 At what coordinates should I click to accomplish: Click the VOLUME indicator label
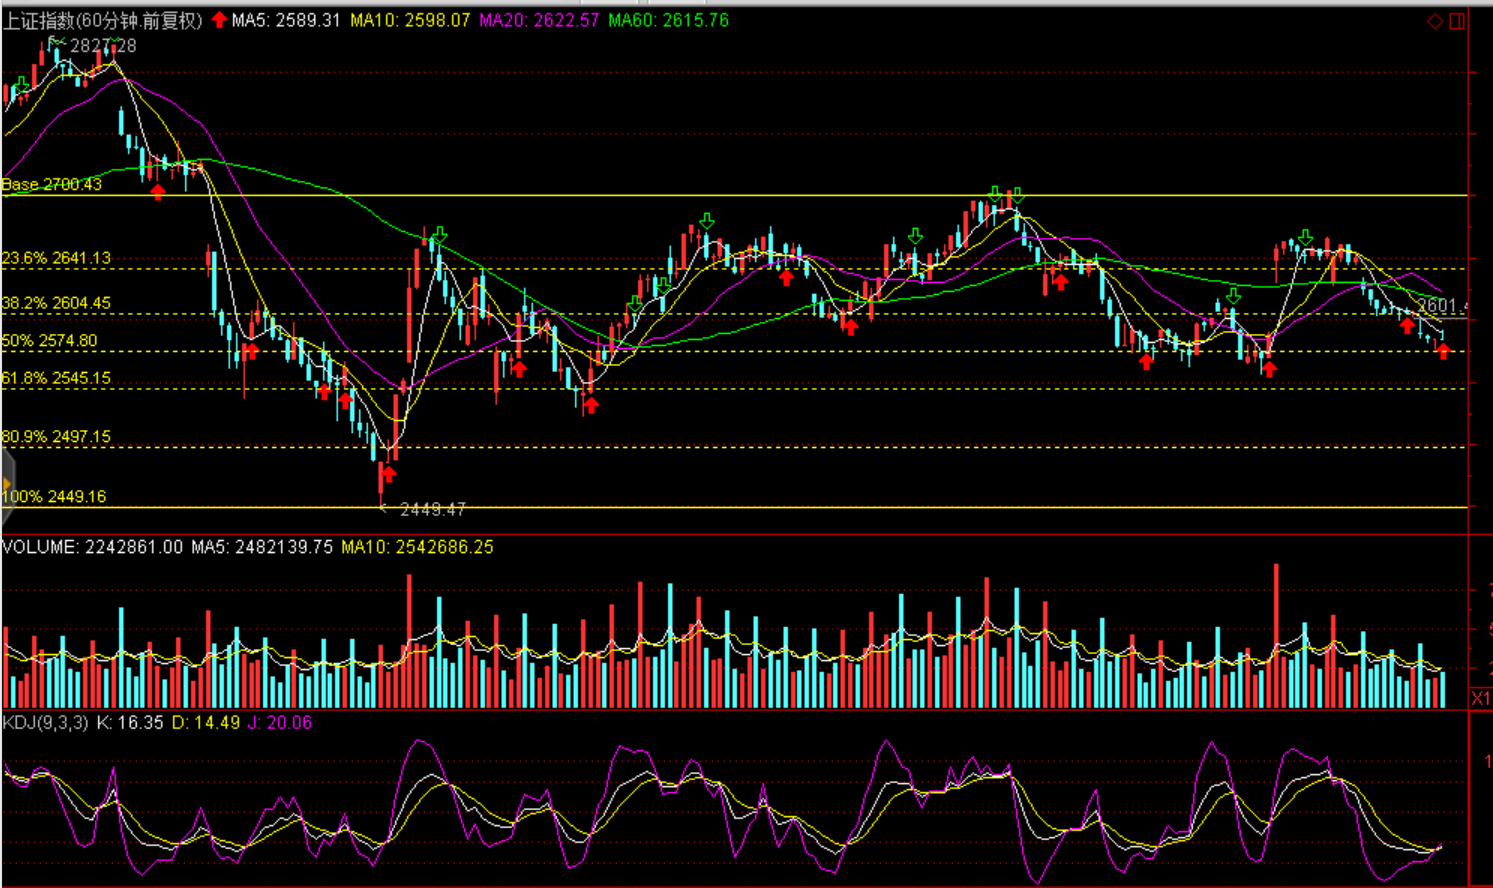[40, 547]
